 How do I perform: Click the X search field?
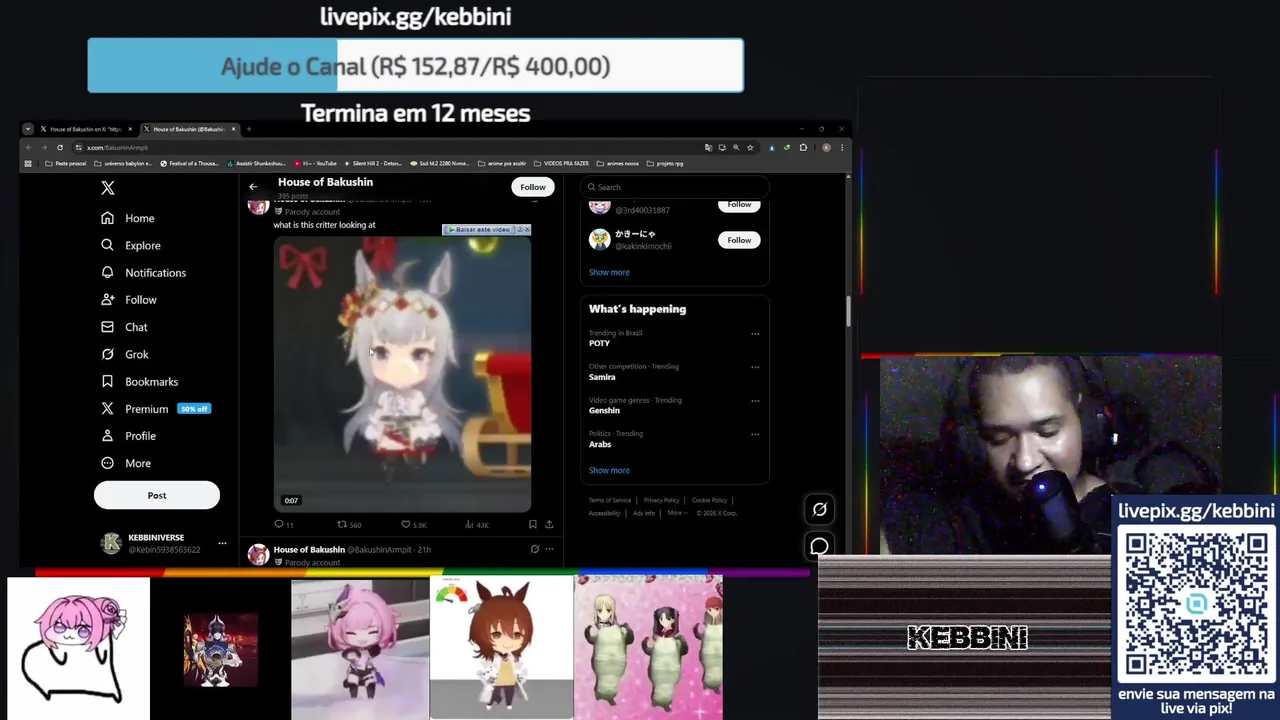coord(675,187)
